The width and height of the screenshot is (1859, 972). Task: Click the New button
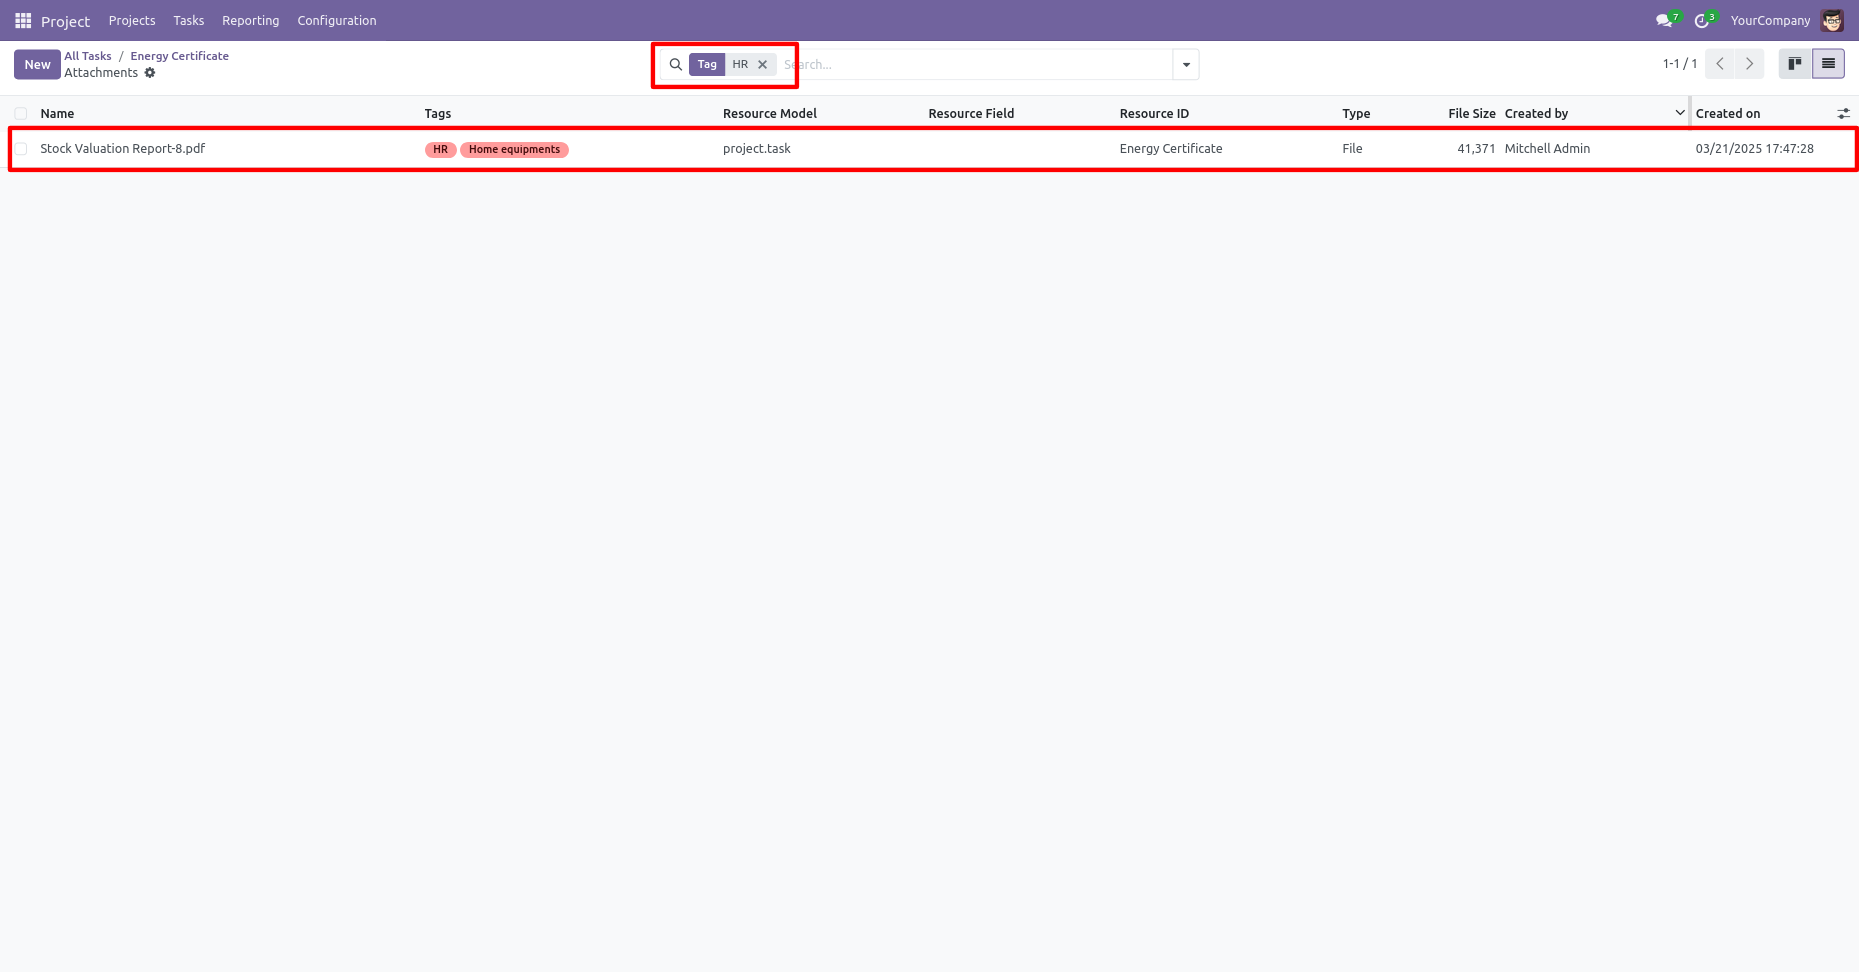[37, 64]
